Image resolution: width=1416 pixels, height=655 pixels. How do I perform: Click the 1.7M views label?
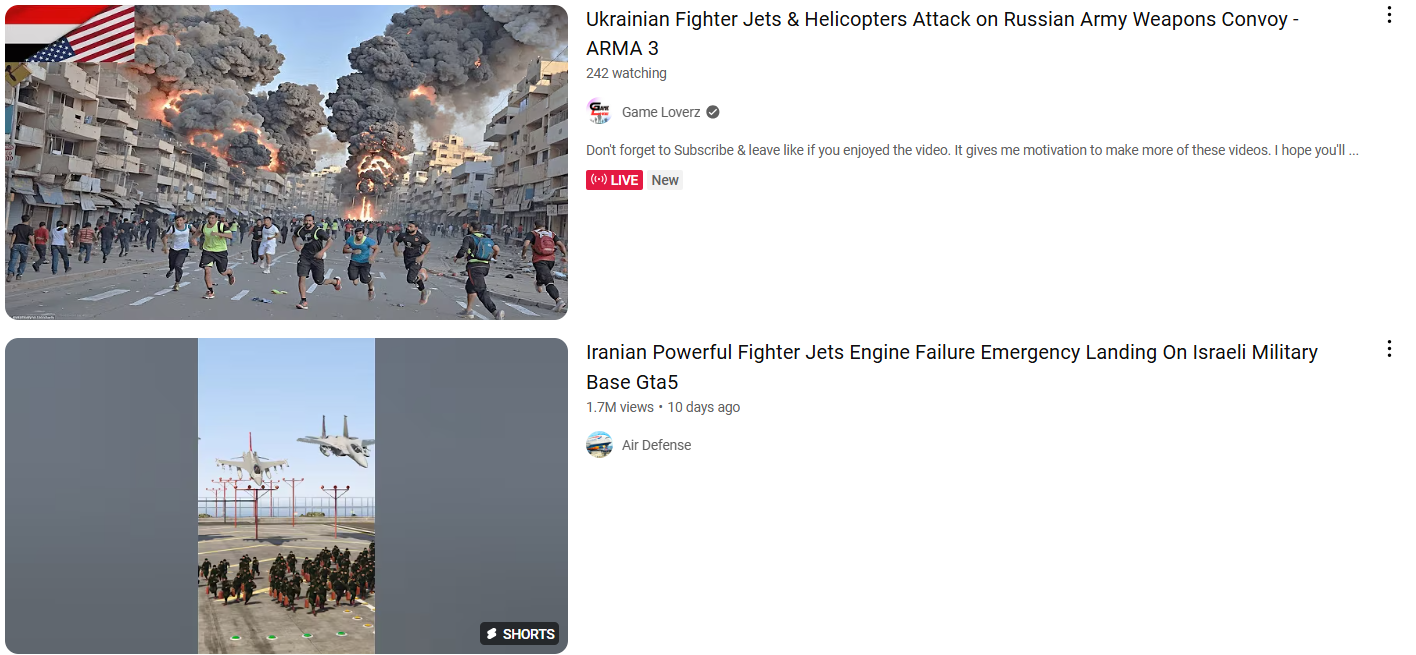click(x=619, y=407)
